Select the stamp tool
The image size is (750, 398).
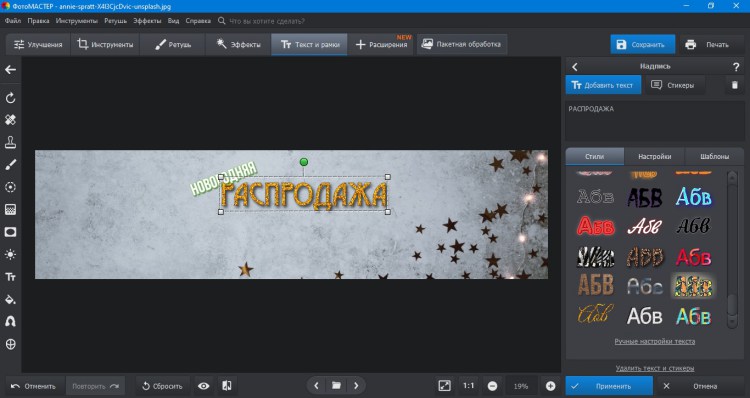10,142
